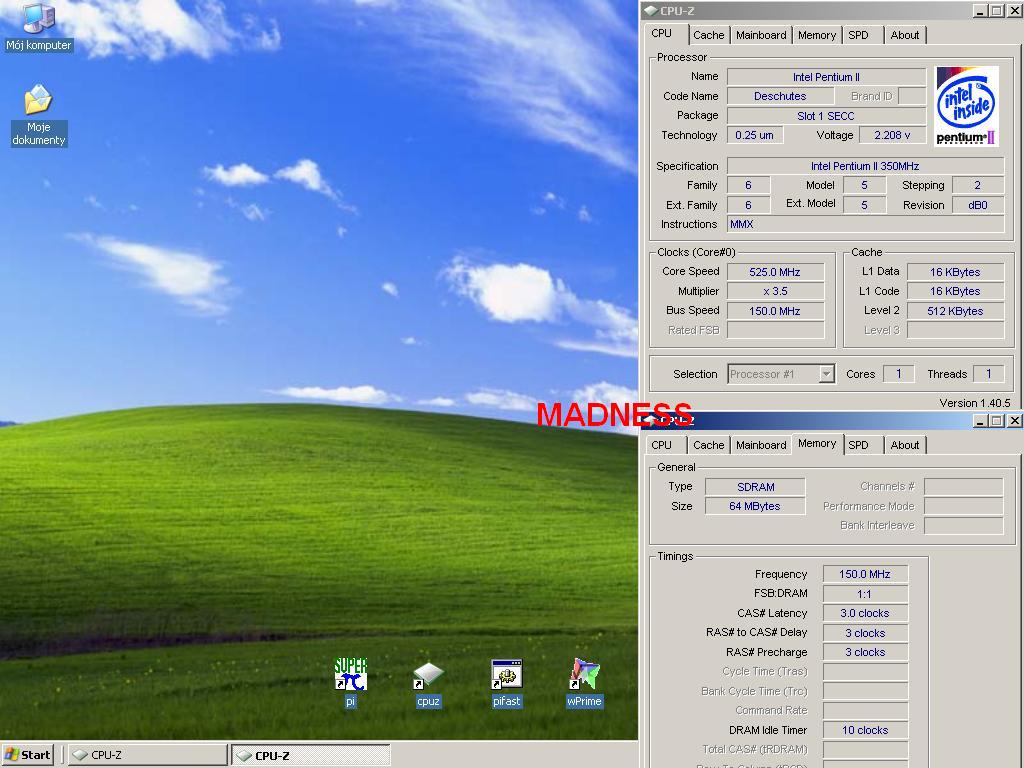Click the 0.25 um technology value
Image resolution: width=1024 pixels, height=768 pixels.
754,135
